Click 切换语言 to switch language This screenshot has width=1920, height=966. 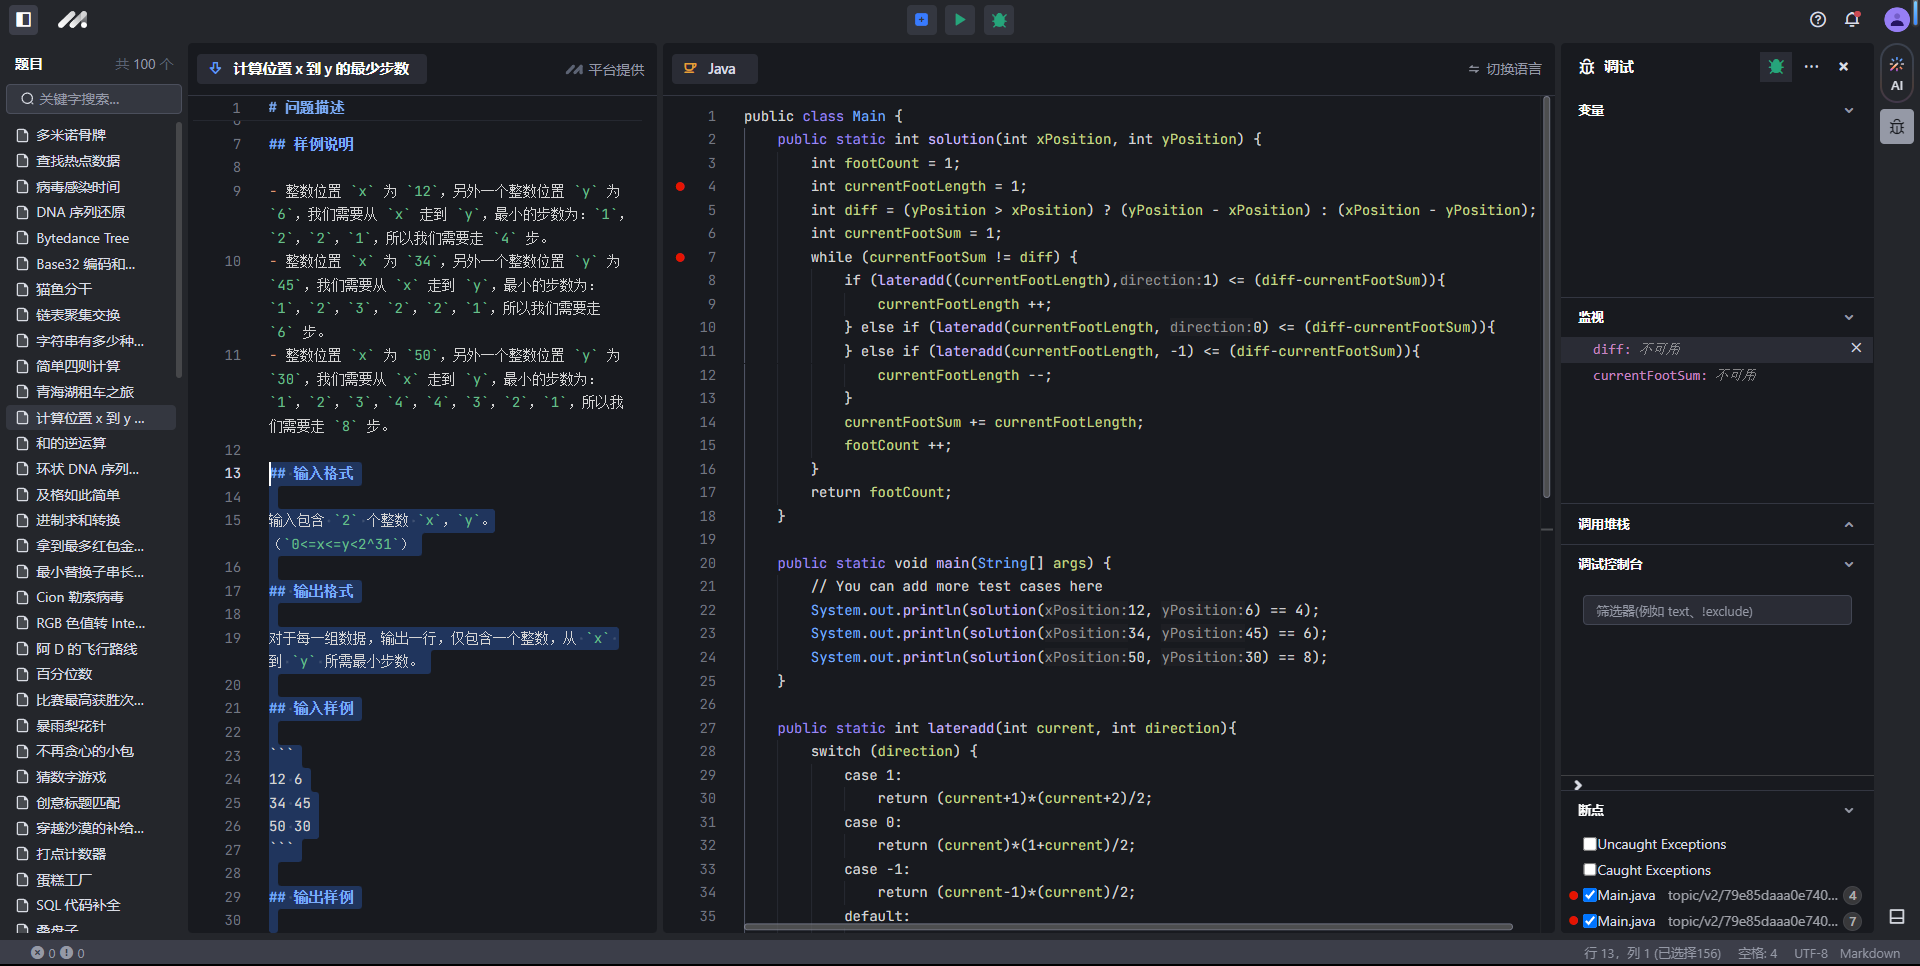[x=1505, y=69]
